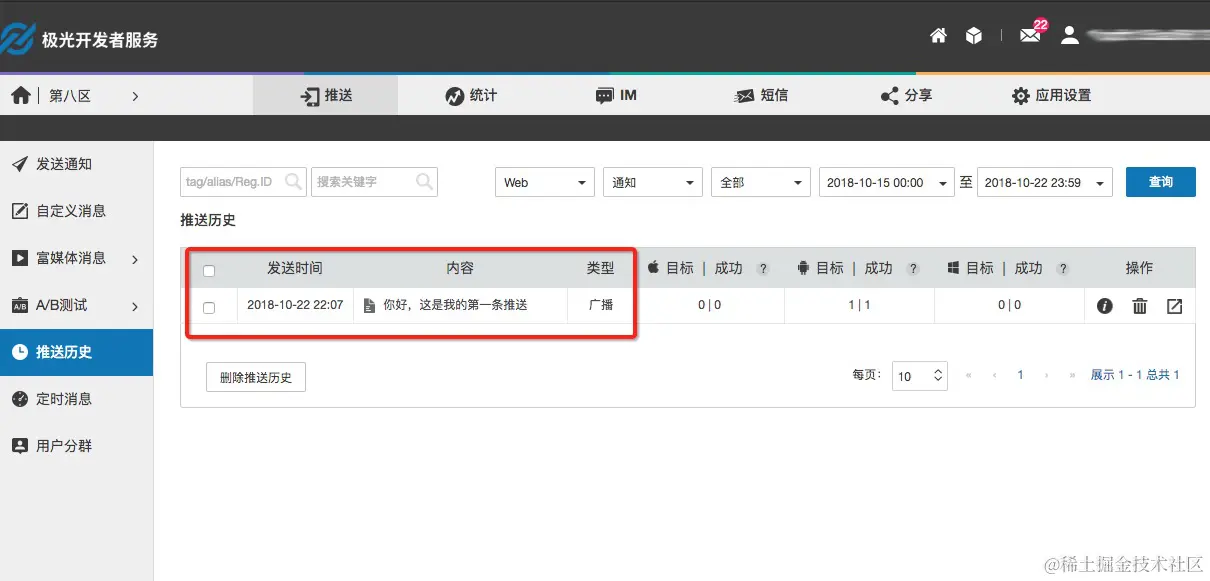The height and width of the screenshot is (581, 1210).
Task: Open the product cube icon in the top bar
Action: tap(973, 34)
